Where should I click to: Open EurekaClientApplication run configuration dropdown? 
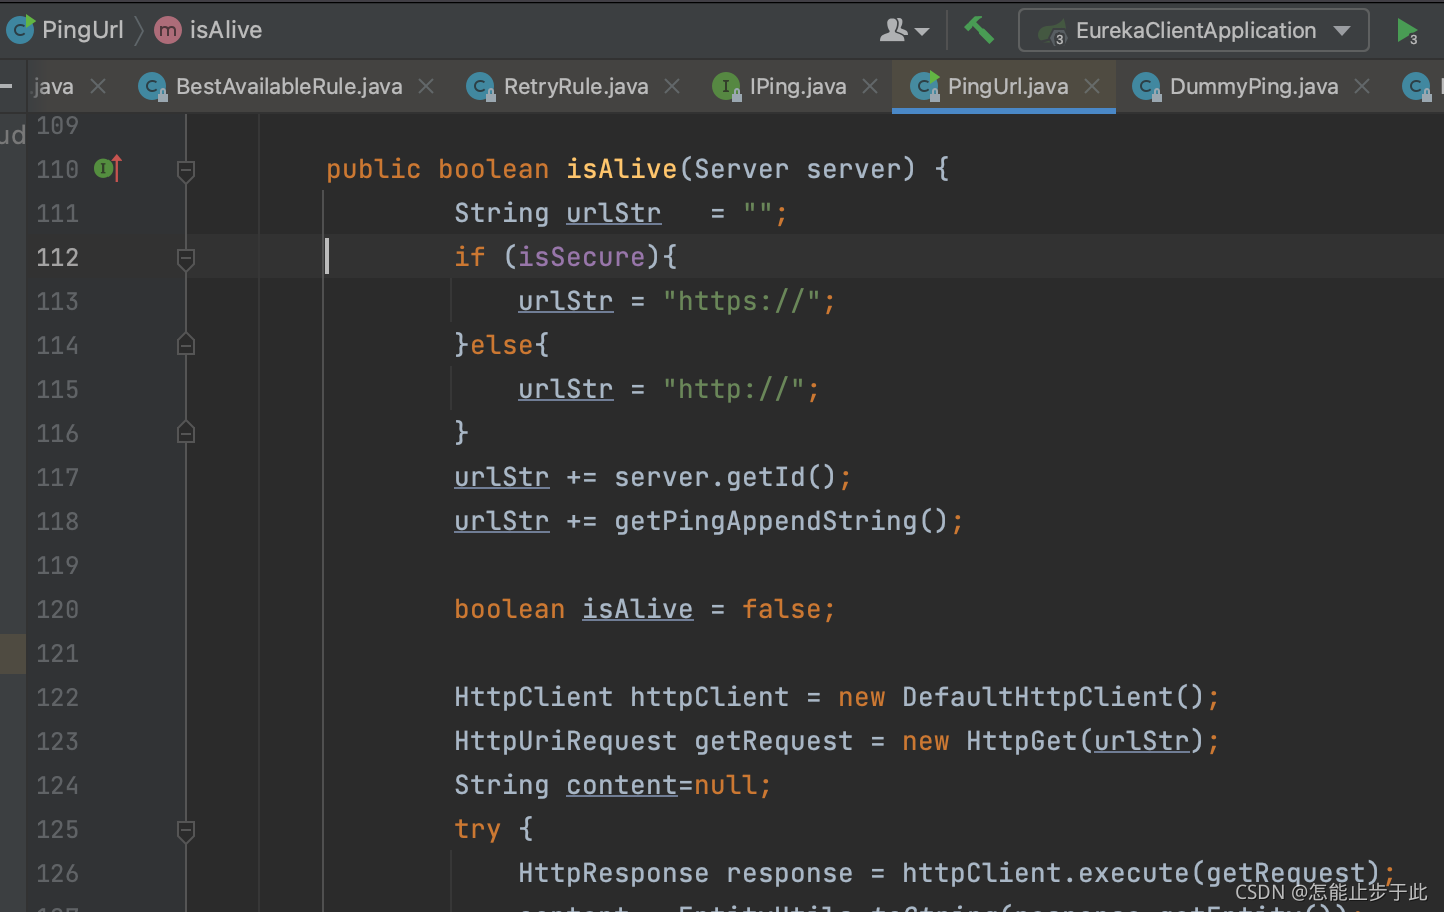click(x=1194, y=31)
